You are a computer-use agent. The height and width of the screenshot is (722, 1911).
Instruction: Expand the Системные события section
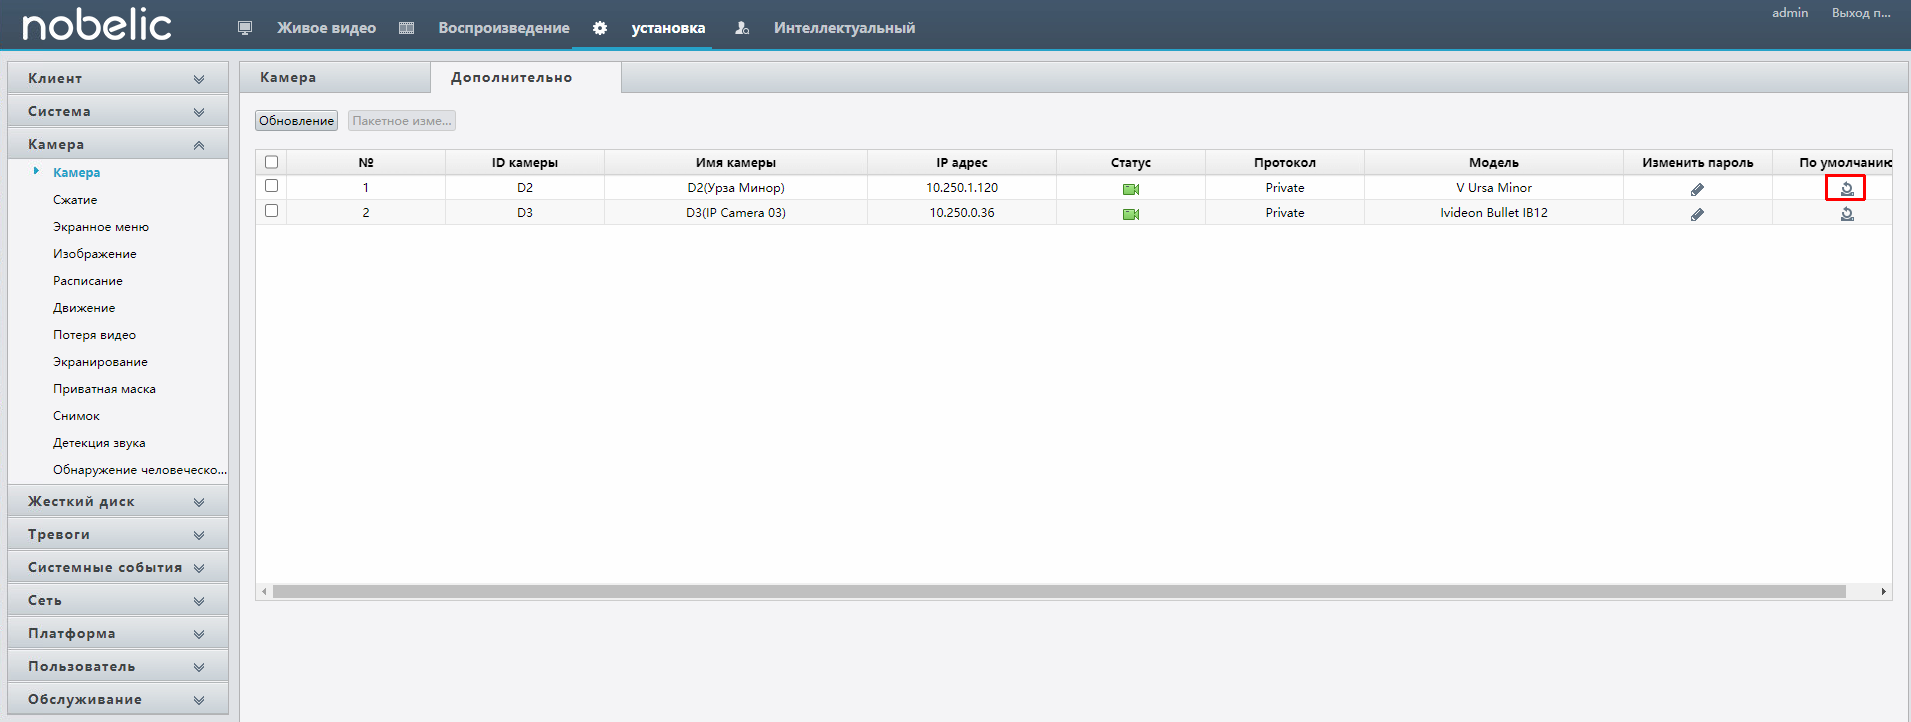[x=118, y=567]
